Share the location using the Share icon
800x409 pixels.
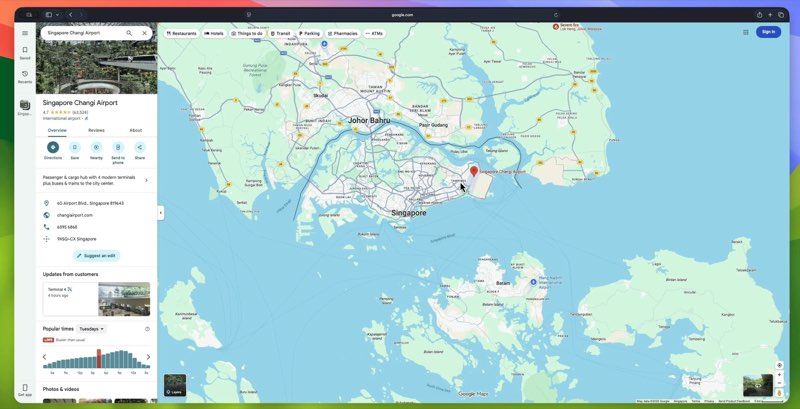point(140,147)
